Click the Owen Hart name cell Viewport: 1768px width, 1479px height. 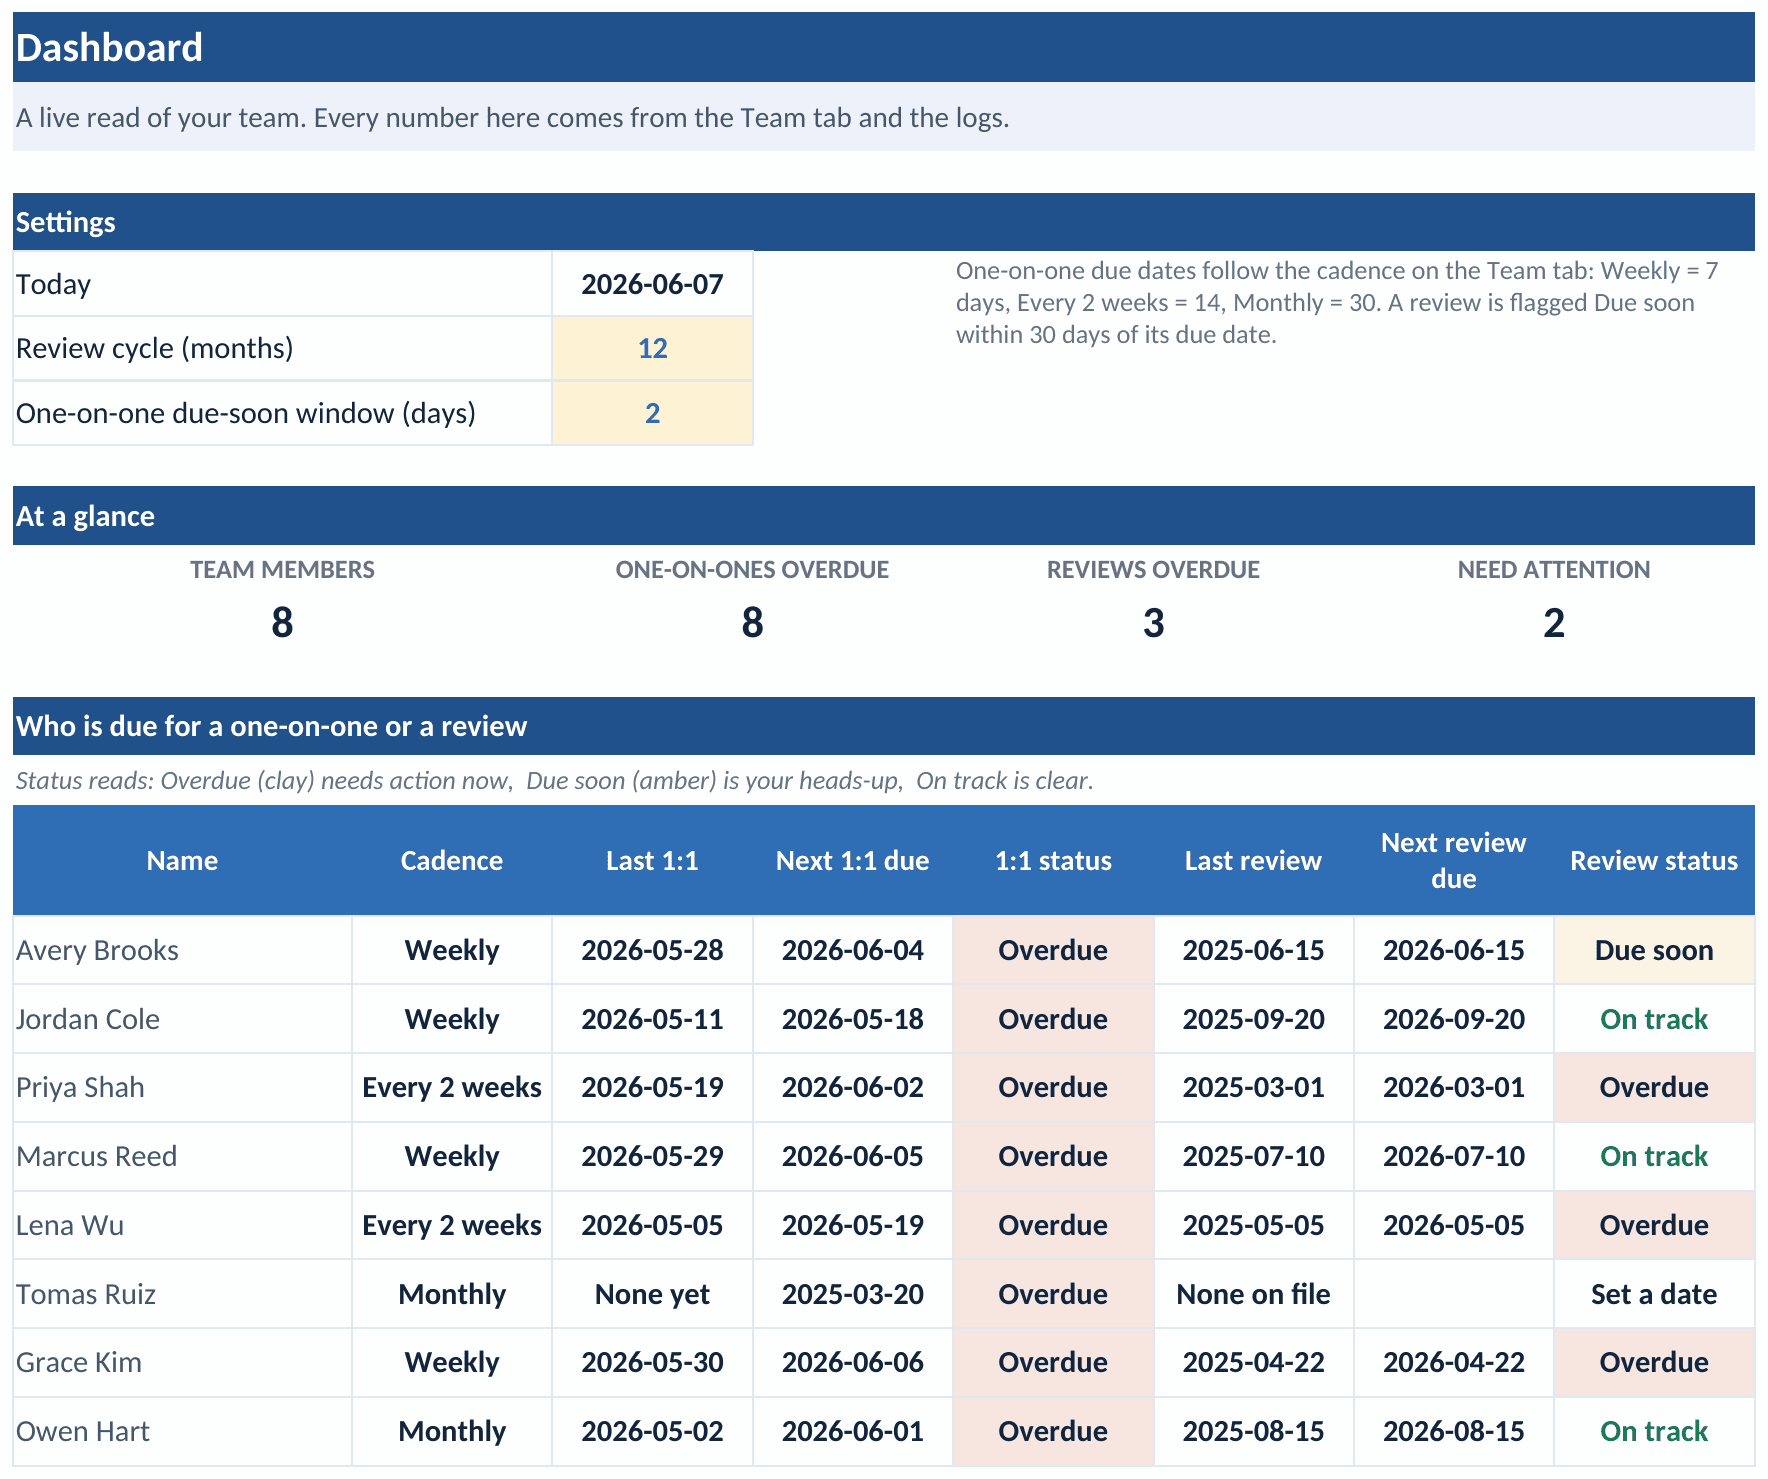pyautogui.click(x=182, y=1431)
